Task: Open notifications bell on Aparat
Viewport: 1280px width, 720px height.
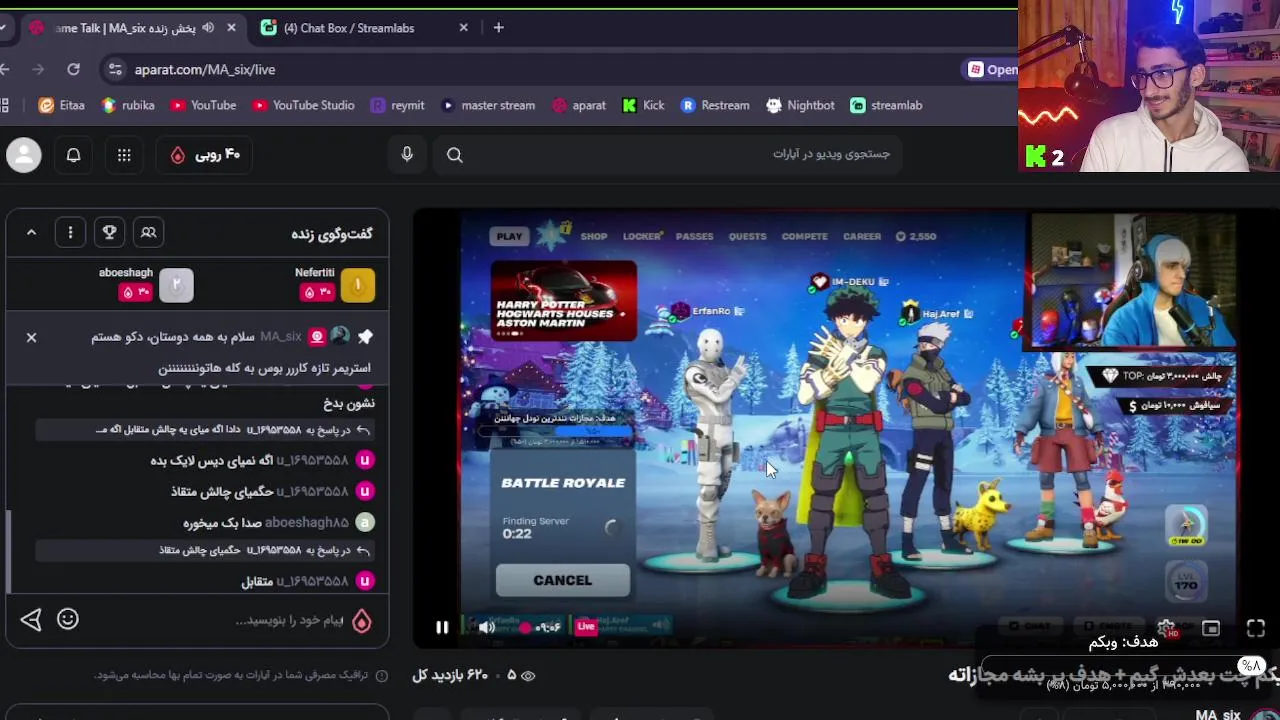Action: (x=73, y=155)
